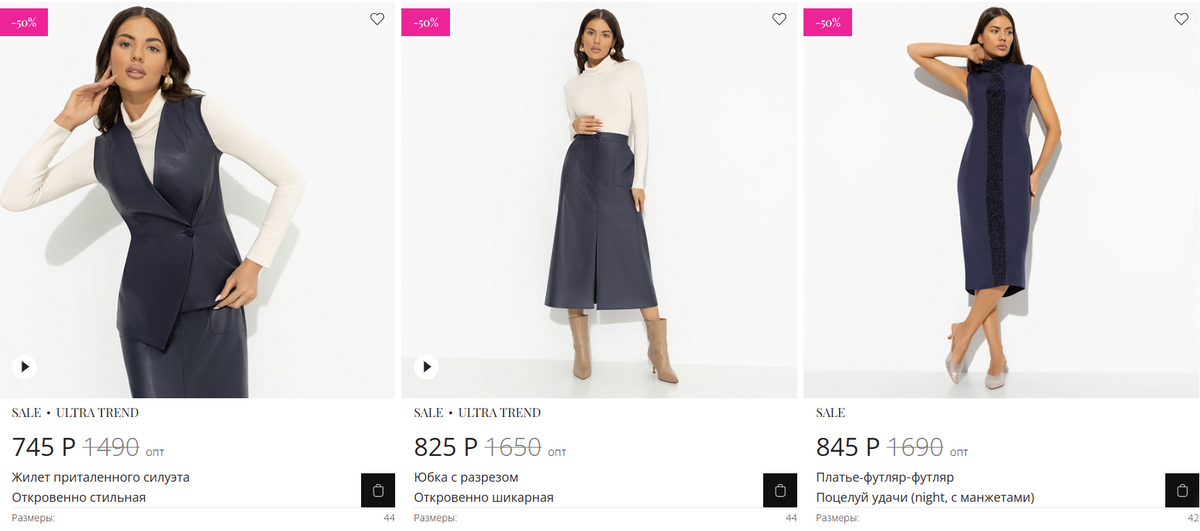Play video on the skirt product
The width and height of the screenshot is (1200, 531).
point(427,367)
